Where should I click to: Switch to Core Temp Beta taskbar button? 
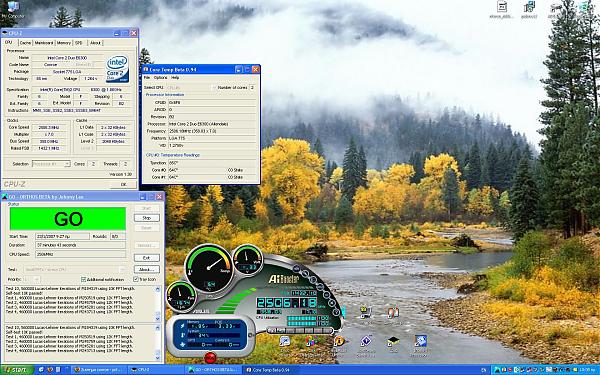(x=271, y=370)
